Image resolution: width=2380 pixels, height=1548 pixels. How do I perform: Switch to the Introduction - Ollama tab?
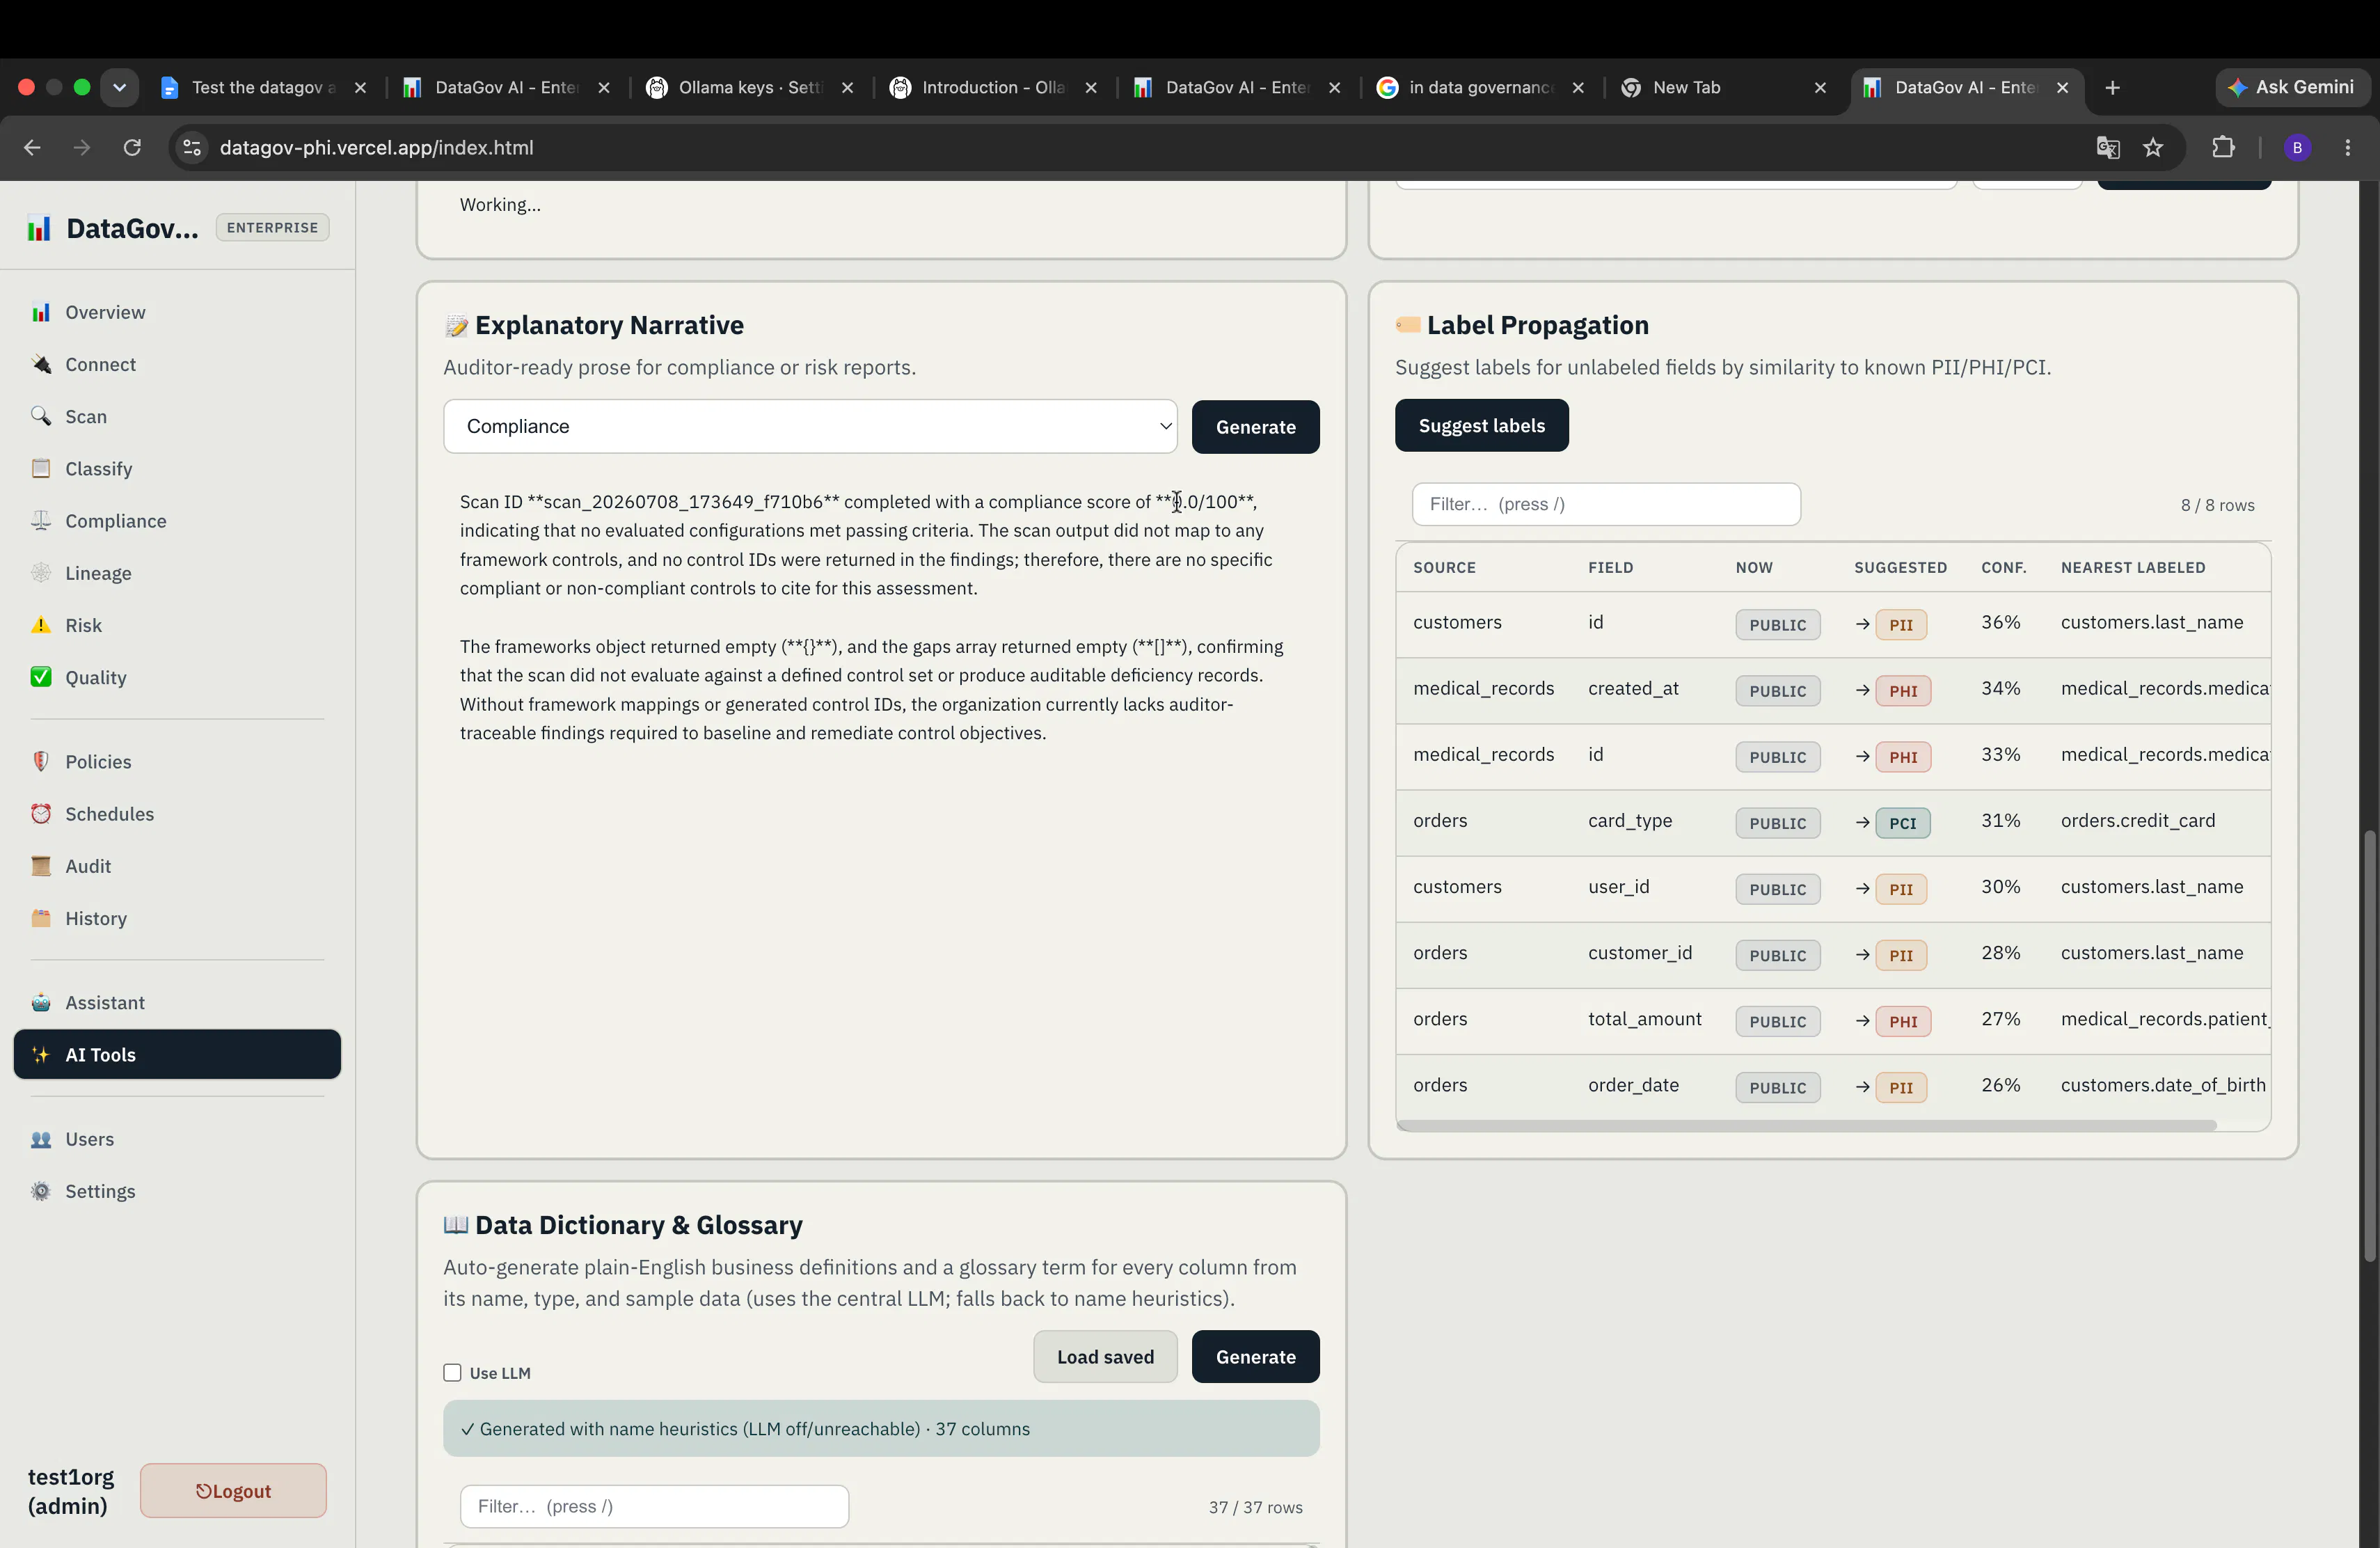point(993,87)
